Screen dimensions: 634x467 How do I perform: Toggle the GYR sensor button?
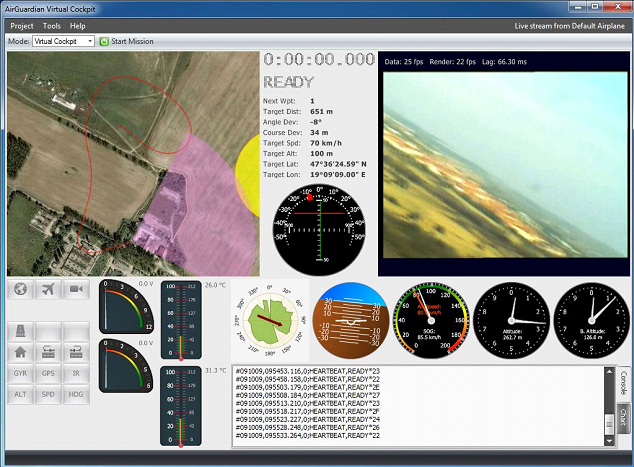click(x=21, y=373)
